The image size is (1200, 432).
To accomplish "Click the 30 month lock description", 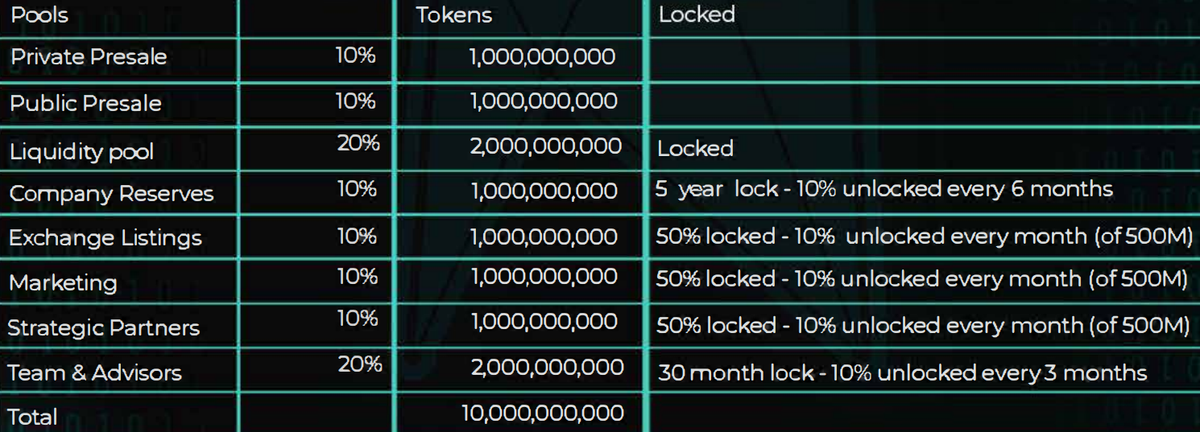I will click(x=902, y=373).
